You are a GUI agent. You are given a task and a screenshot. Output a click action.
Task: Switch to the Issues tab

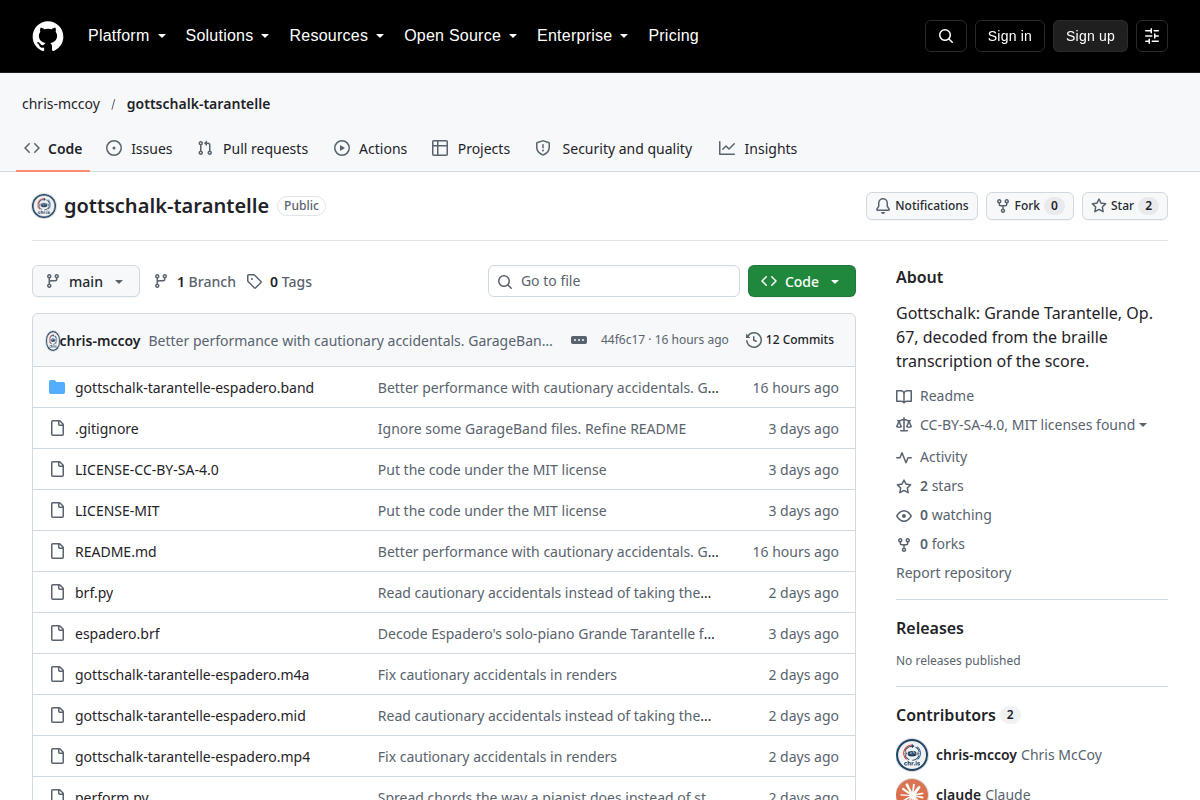(x=139, y=149)
